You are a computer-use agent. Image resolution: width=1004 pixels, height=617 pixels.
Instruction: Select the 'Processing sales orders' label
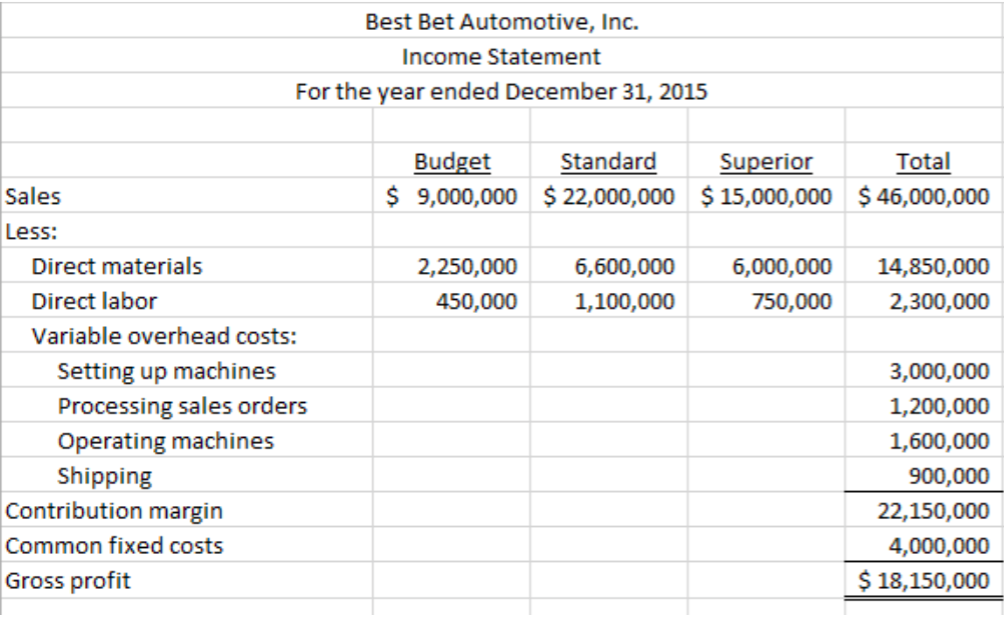182,406
